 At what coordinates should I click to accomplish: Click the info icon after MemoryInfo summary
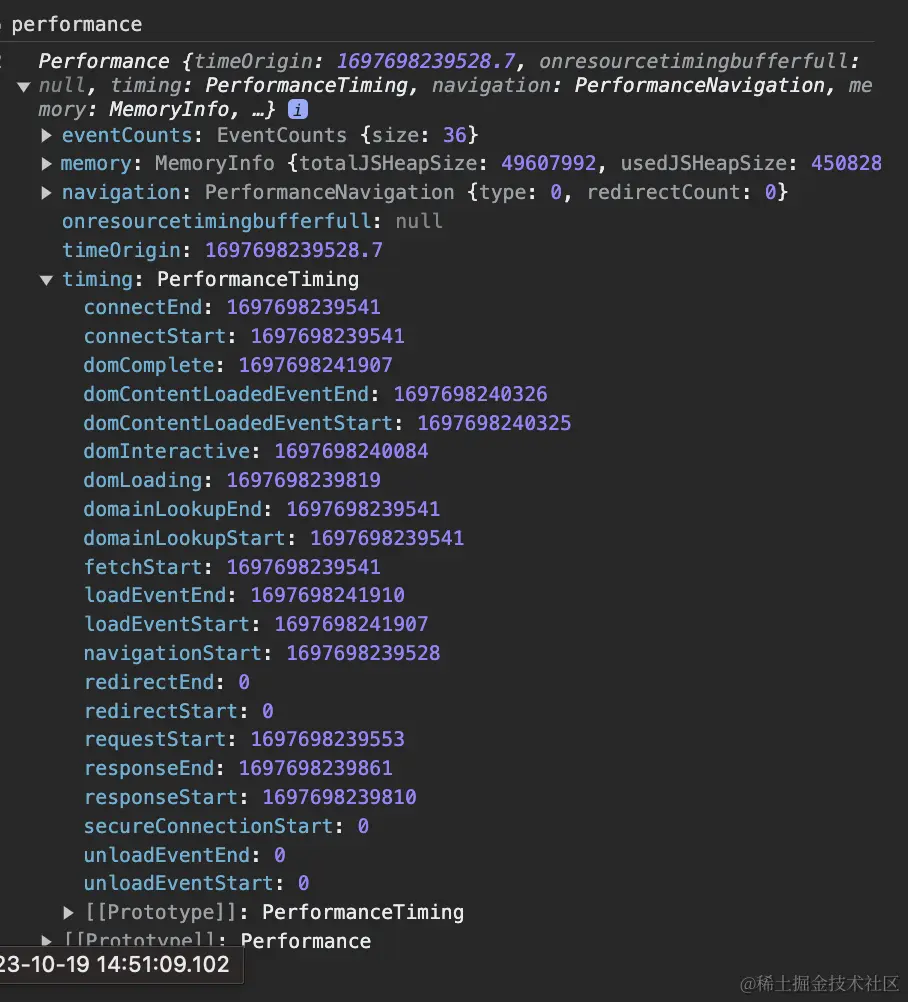(298, 109)
